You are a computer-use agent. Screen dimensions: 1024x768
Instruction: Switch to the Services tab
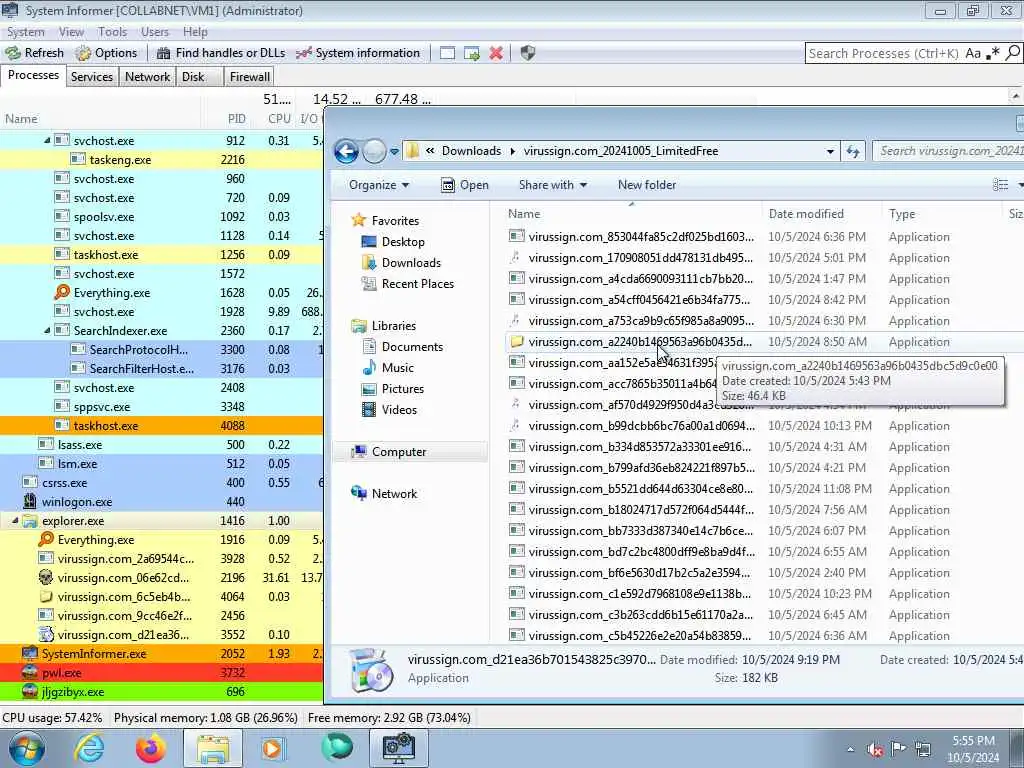[91, 77]
